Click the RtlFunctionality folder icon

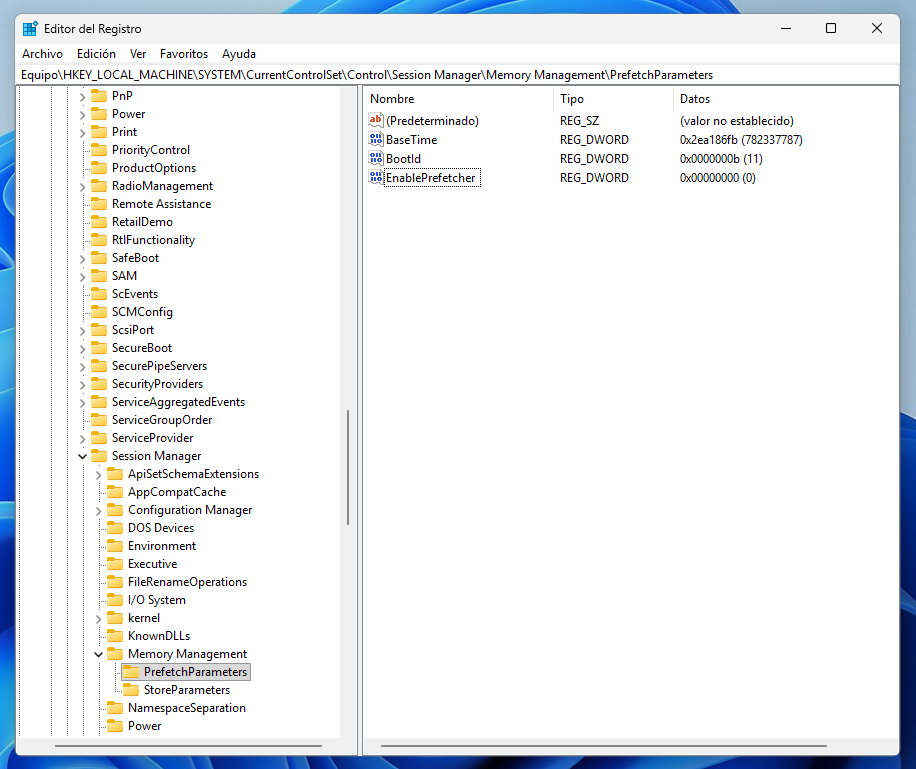click(x=99, y=240)
